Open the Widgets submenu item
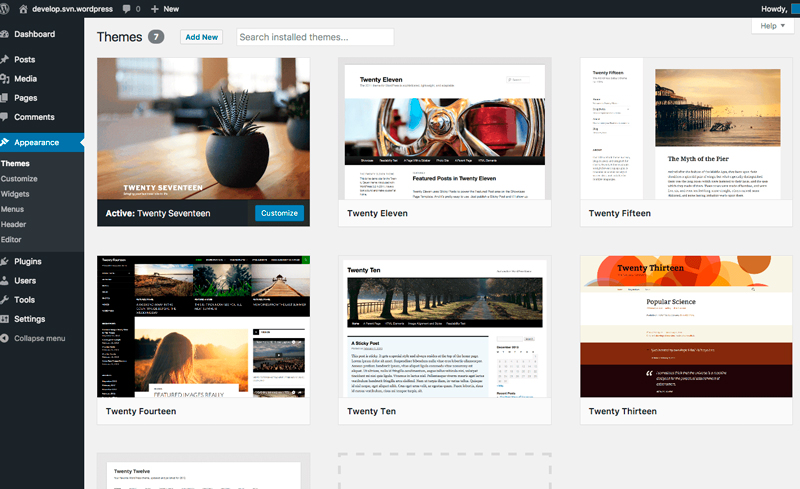This screenshot has width=800, height=489. [15, 194]
